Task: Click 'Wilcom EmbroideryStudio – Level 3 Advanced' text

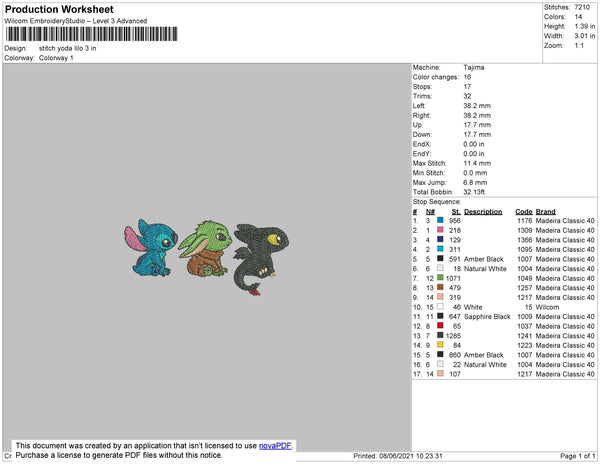Action: pyautogui.click(x=76, y=21)
